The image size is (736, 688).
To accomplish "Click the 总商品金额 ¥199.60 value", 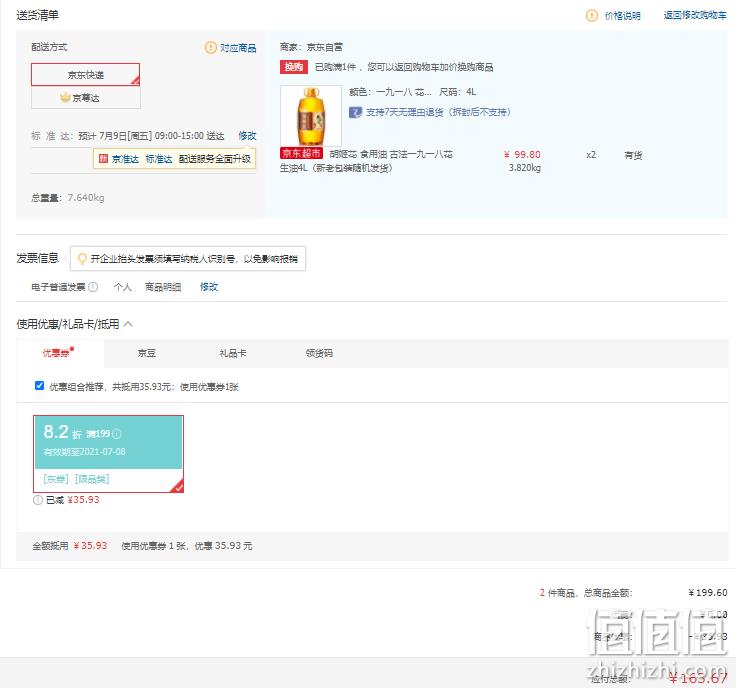I will 707,593.
